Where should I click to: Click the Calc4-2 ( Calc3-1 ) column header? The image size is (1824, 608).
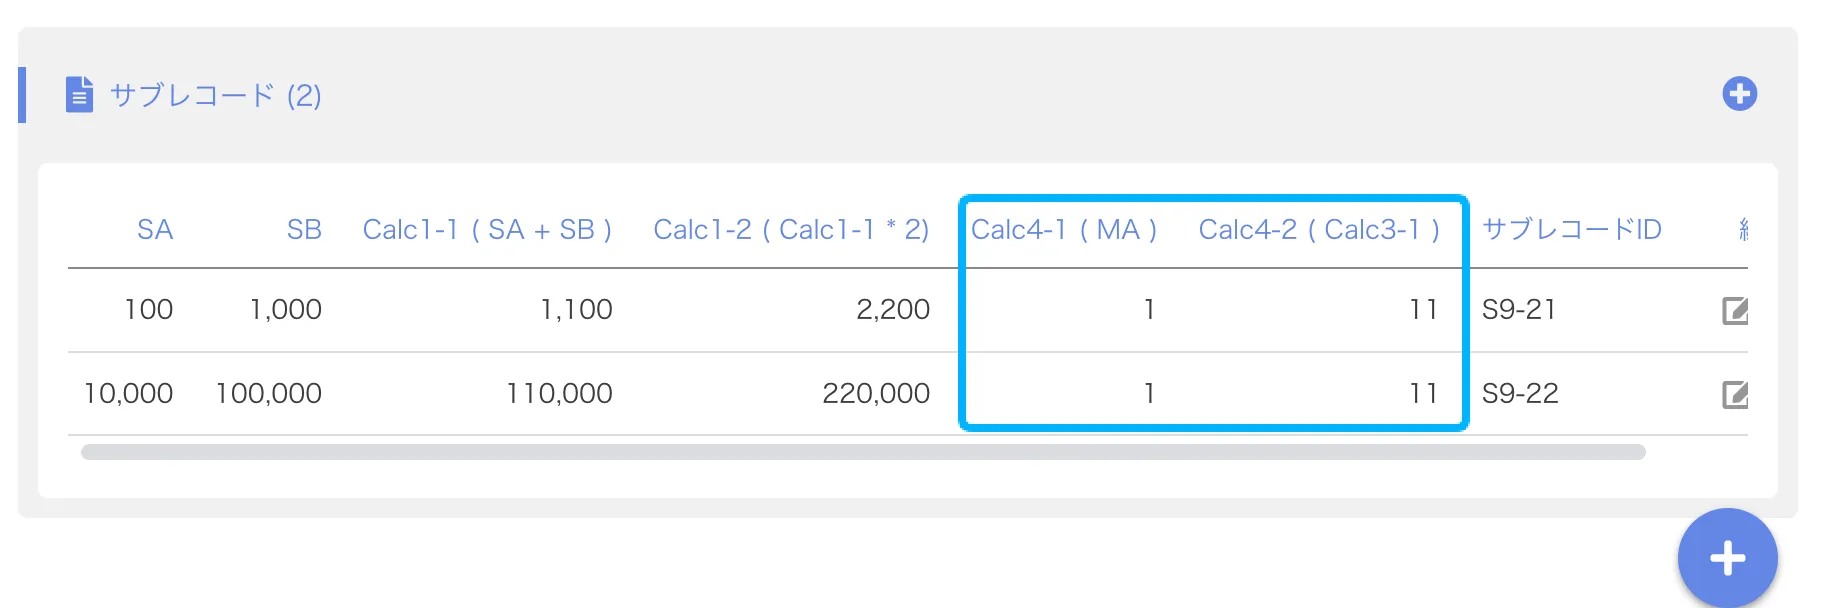1319,230
